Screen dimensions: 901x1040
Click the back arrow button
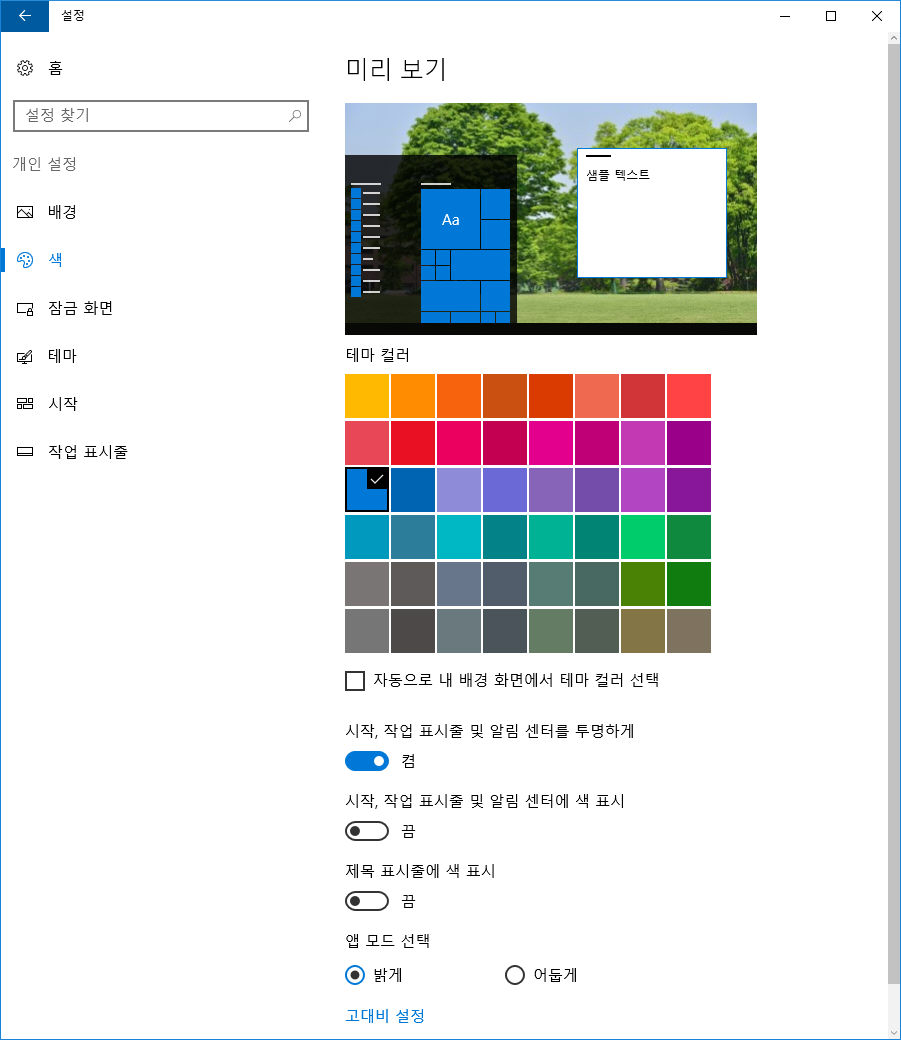pyautogui.click(x=25, y=16)
